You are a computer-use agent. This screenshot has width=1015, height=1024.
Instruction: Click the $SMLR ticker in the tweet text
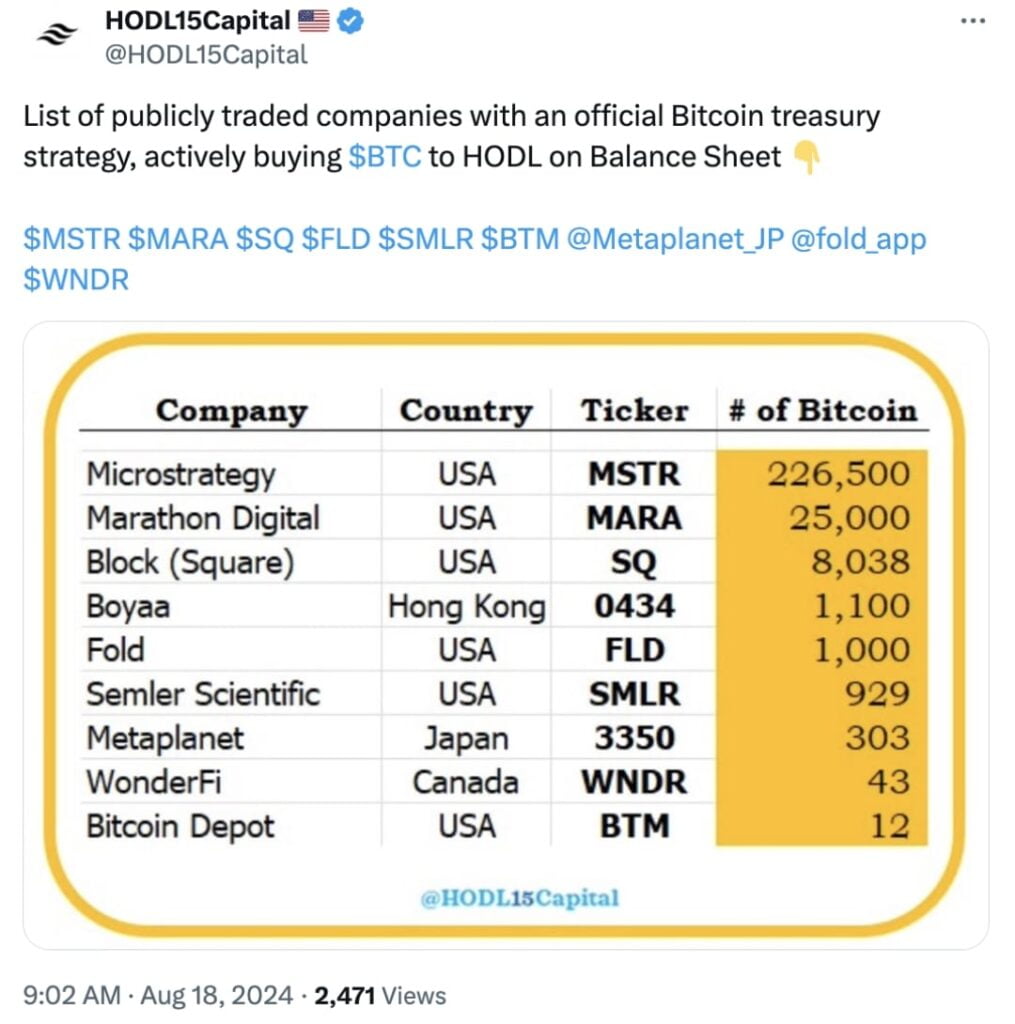tap(427, 239)
